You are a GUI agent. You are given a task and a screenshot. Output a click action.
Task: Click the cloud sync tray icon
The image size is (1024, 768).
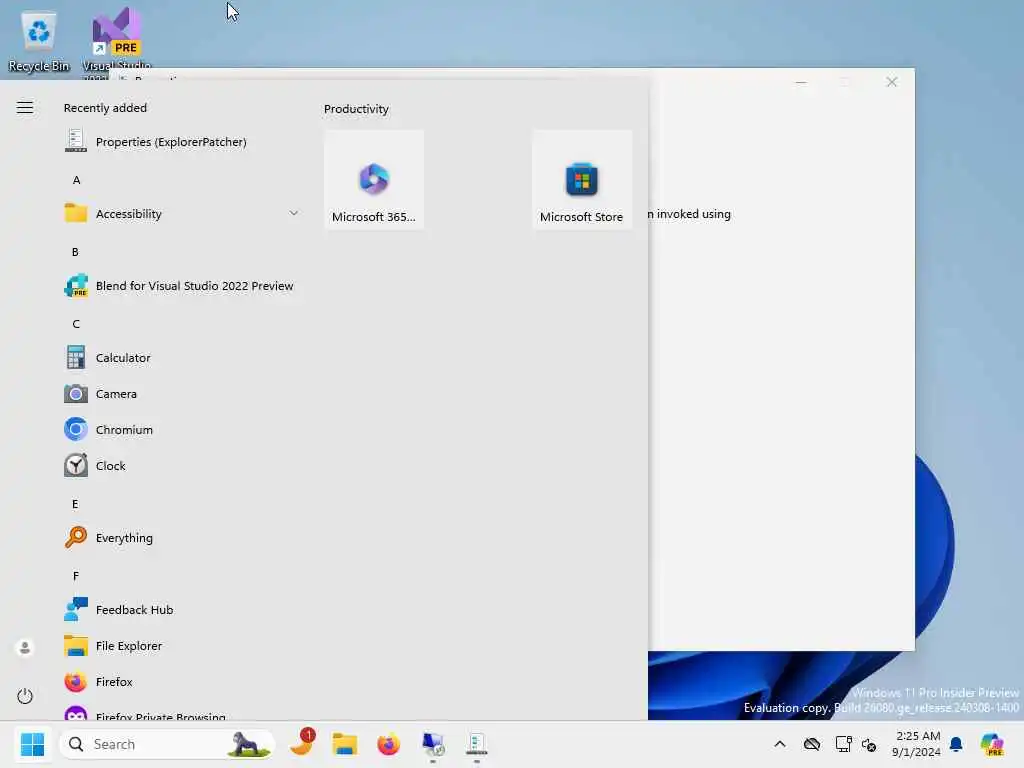(812, 744)
